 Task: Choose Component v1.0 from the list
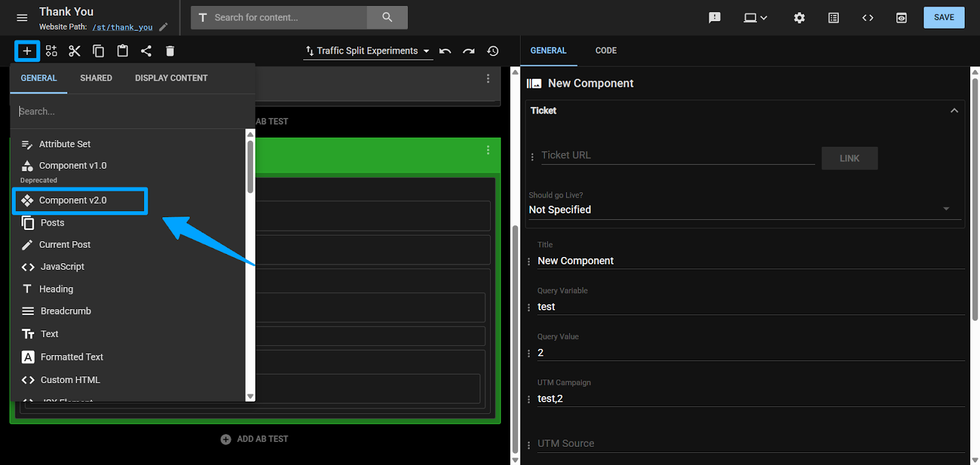[x=128, y=166]
